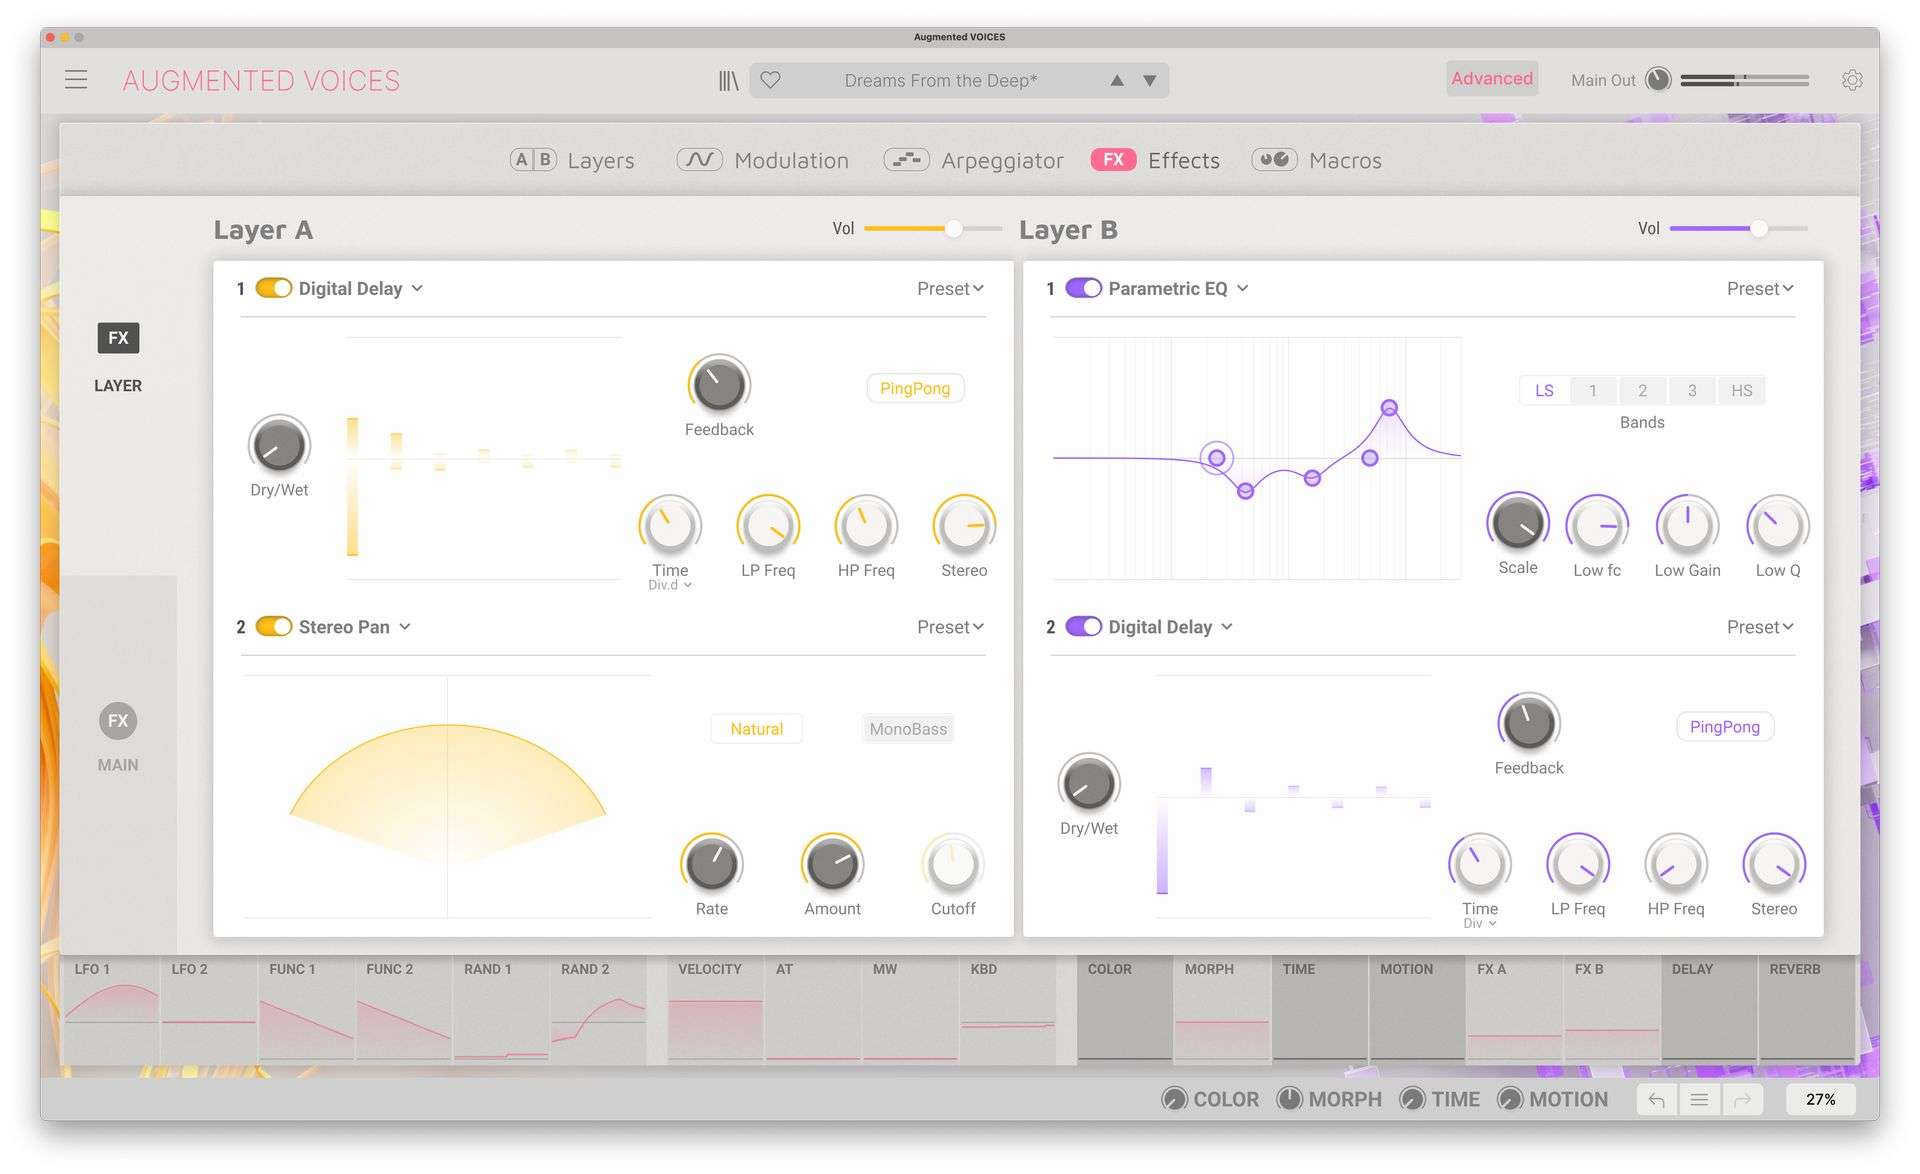Switch to the Layers tab
Viewport: 1920px width, 1174px height.
(572, 160)
